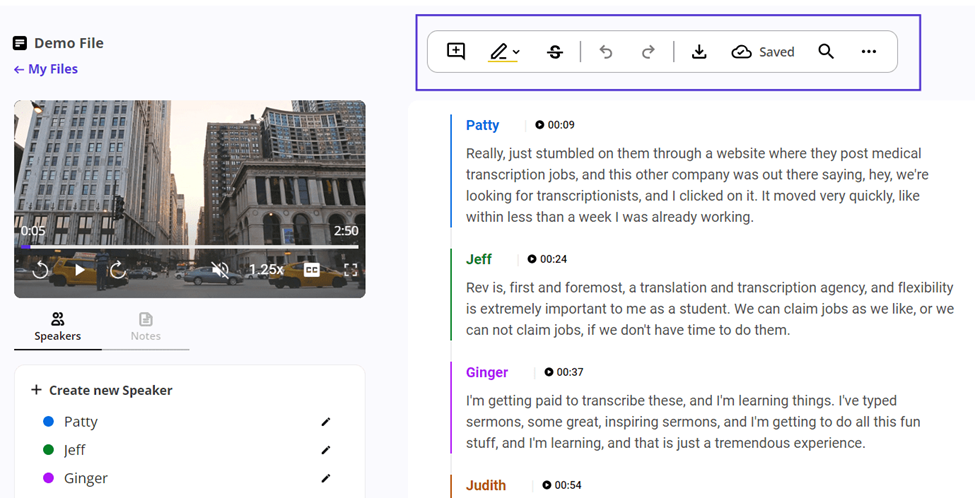The height and width of the screenshot is (498, 975).
Task: Undo the last edit
Action: [x=606, y=52]
